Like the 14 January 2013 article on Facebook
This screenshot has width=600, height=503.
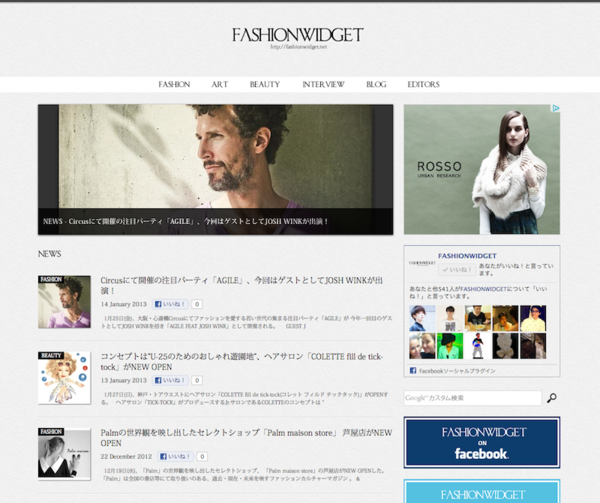(x=170, y=304)
